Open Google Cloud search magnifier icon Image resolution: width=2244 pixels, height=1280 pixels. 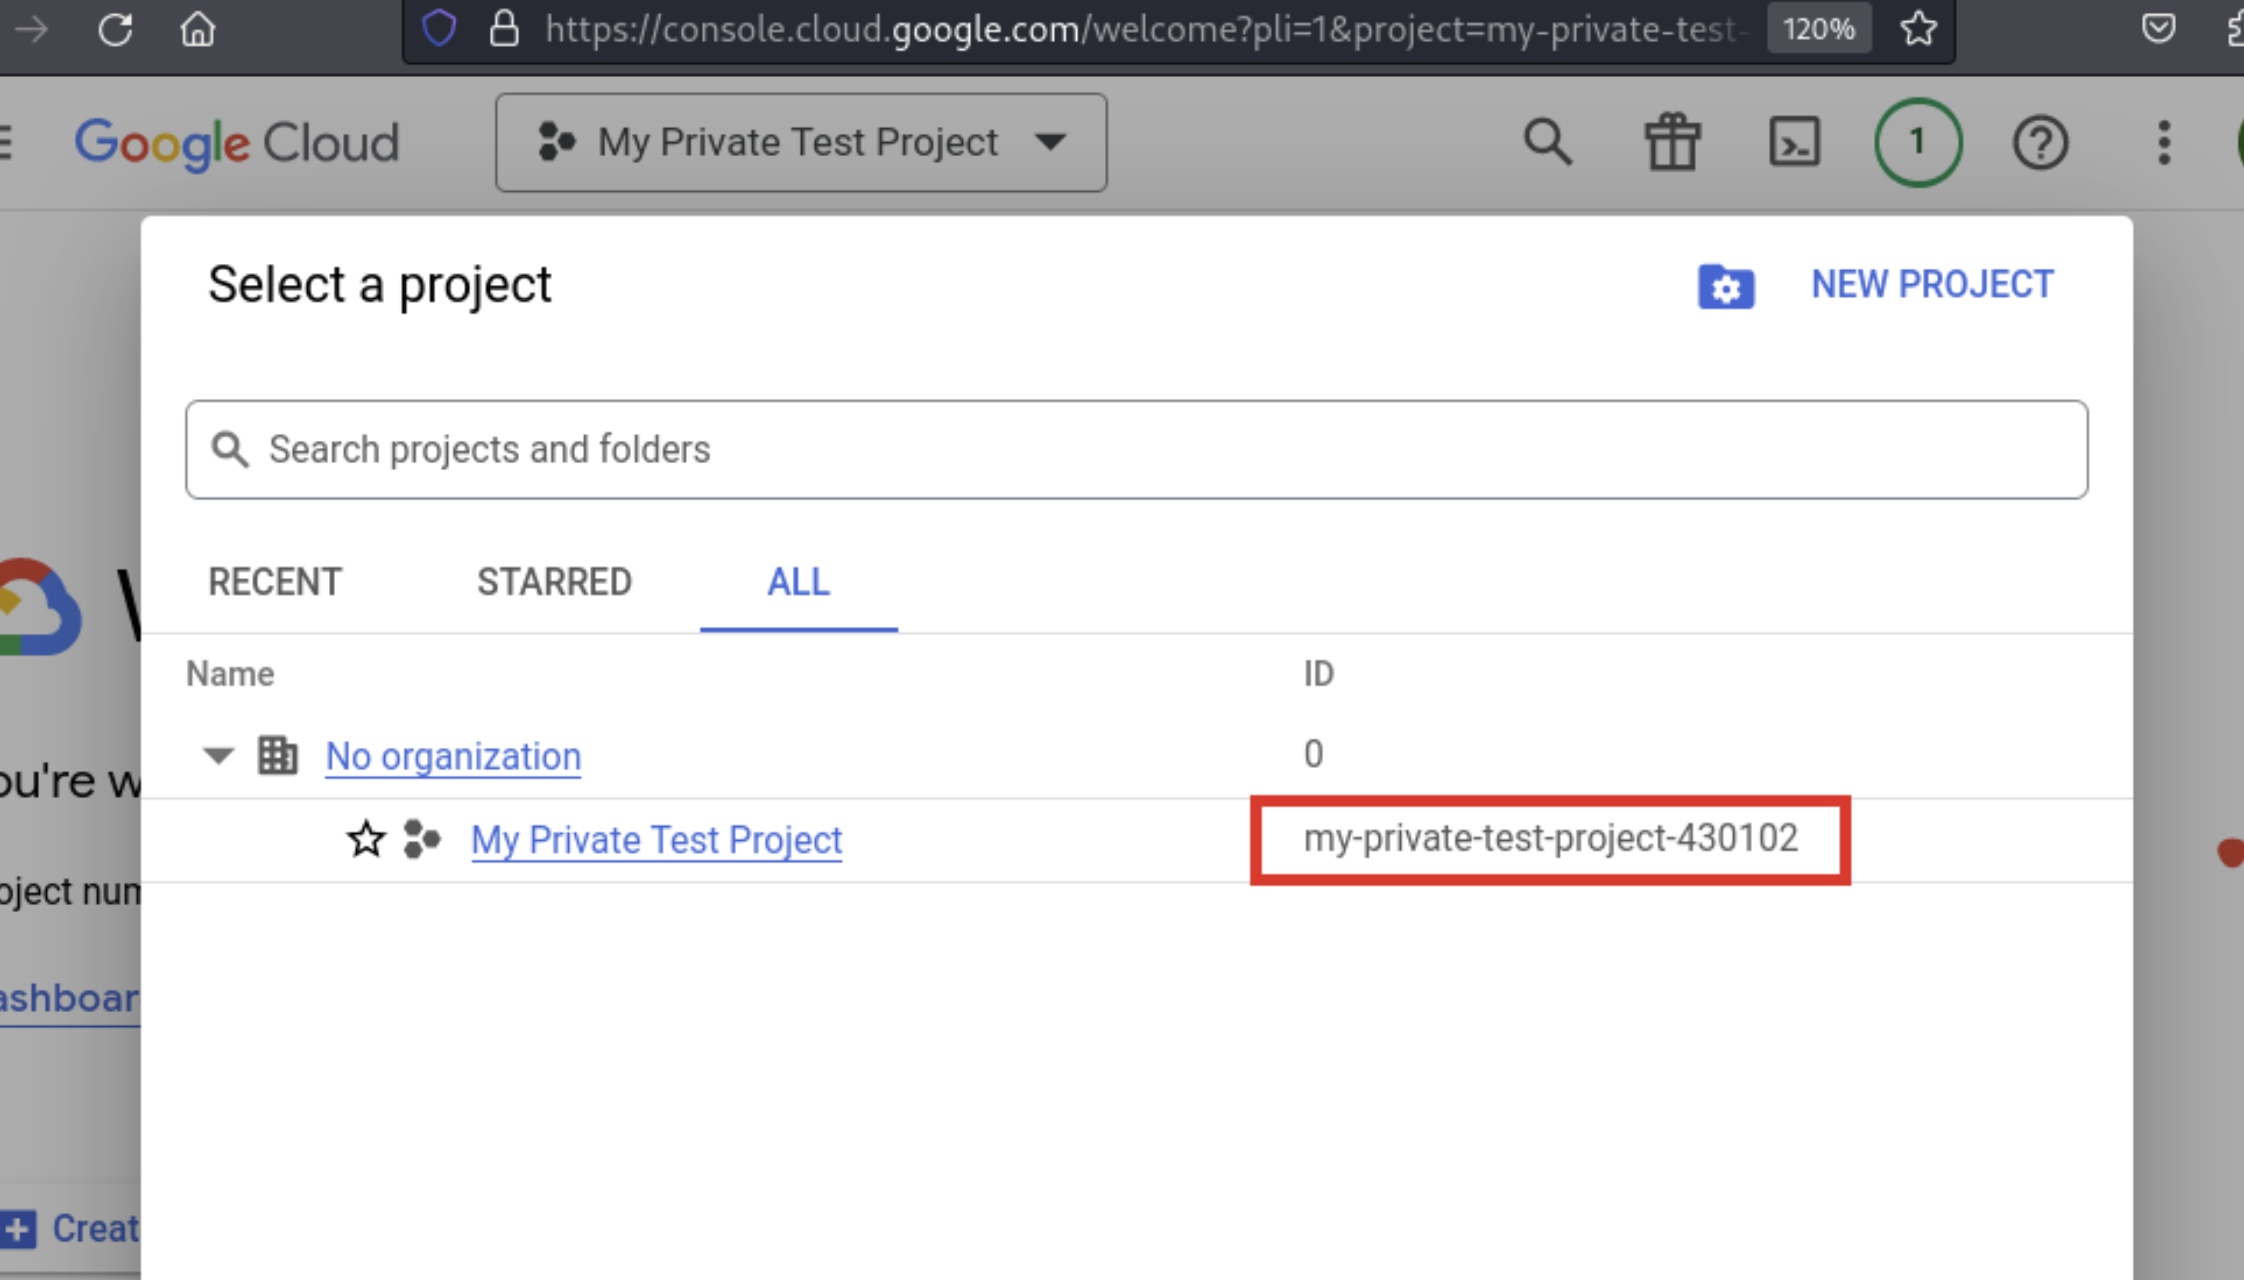point(1547,142)
